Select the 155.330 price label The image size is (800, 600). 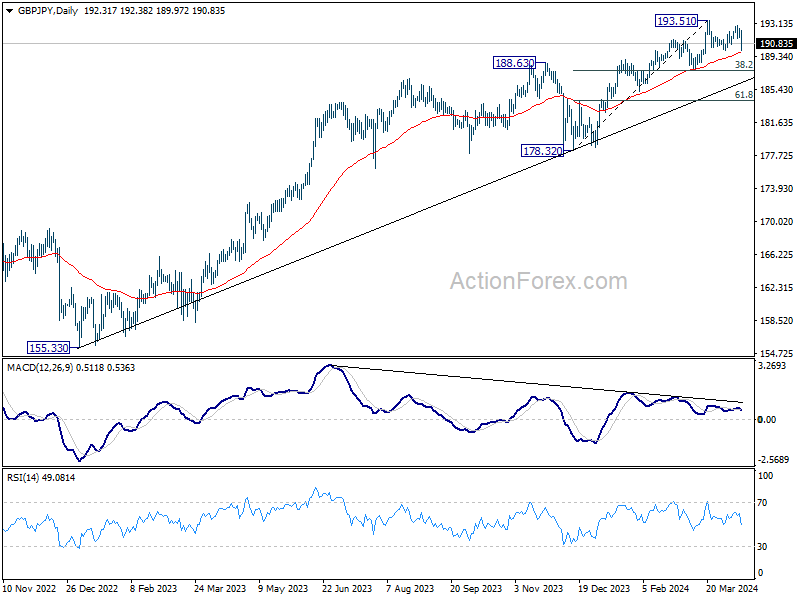pyautogui.click(x=48, y=348)
